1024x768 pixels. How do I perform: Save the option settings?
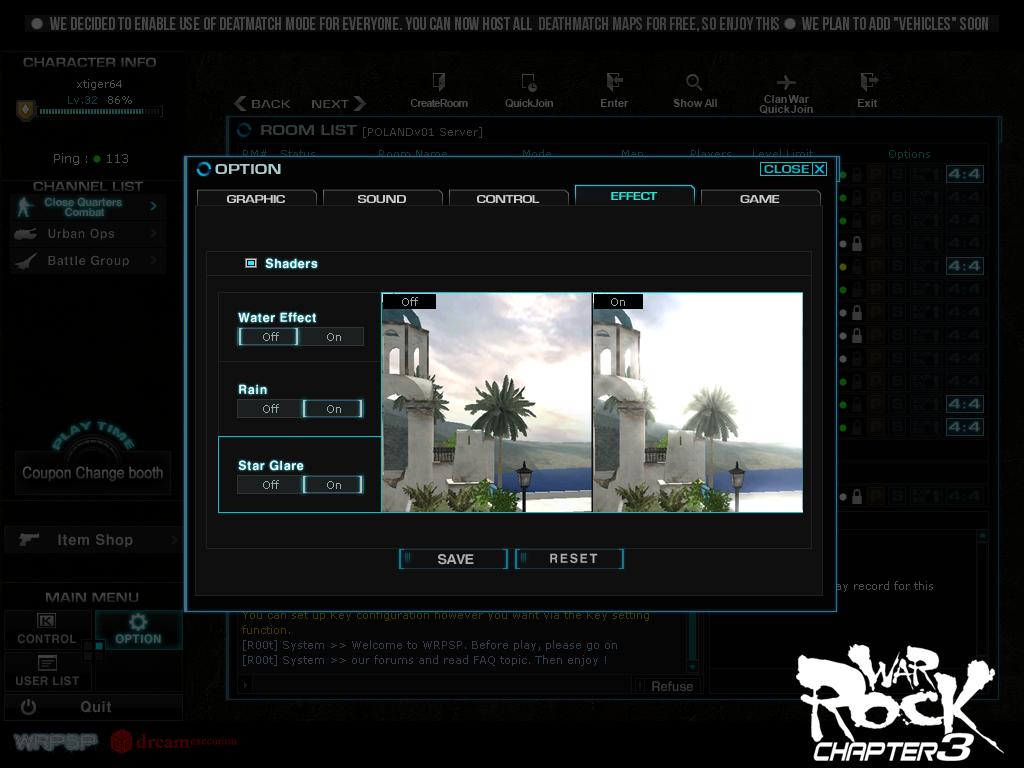pos(453,559)
